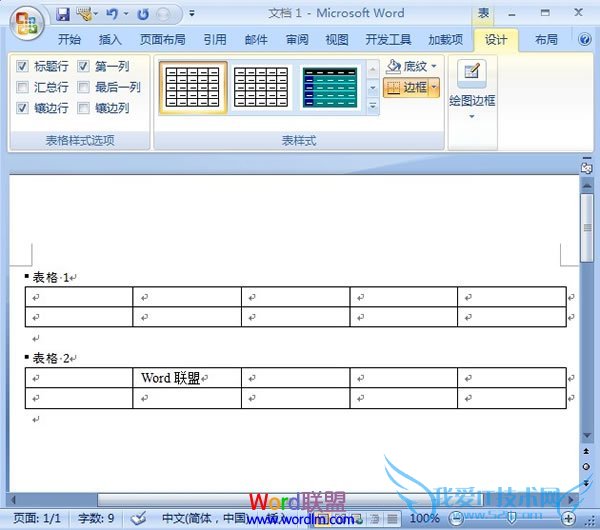Click the 表格 2 heading text
600x530 pixels.
point(51,358)
